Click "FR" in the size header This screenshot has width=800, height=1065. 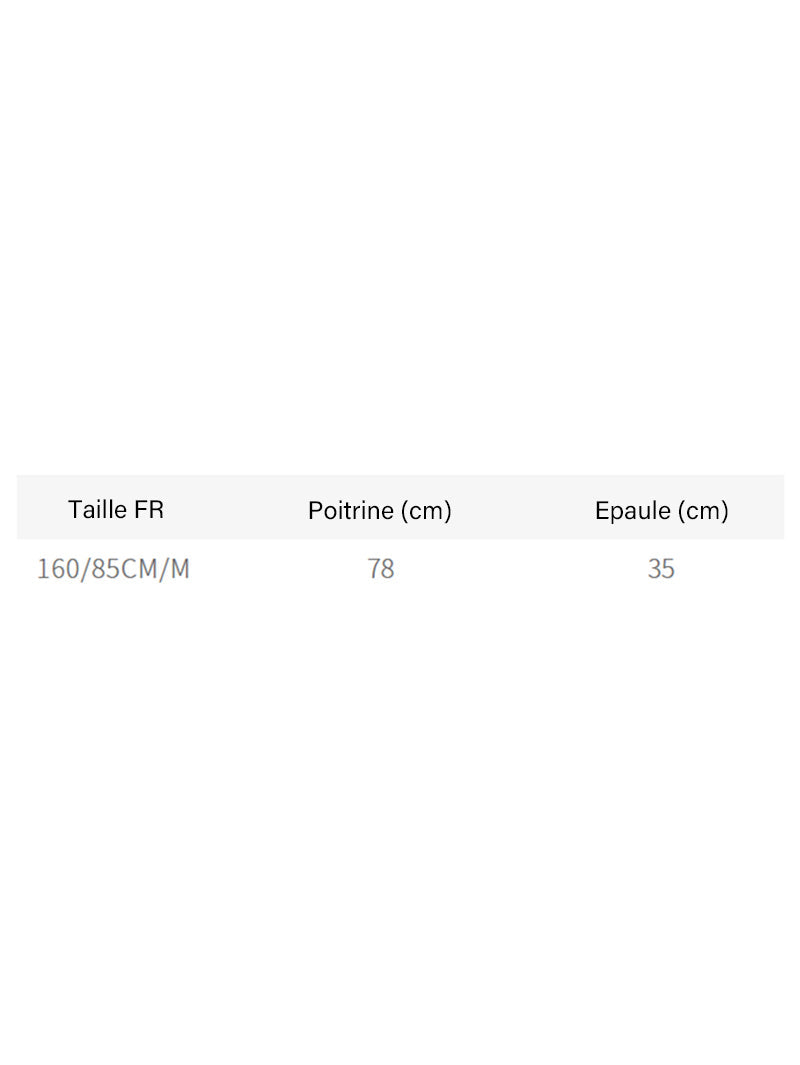[x=148, y=510]
